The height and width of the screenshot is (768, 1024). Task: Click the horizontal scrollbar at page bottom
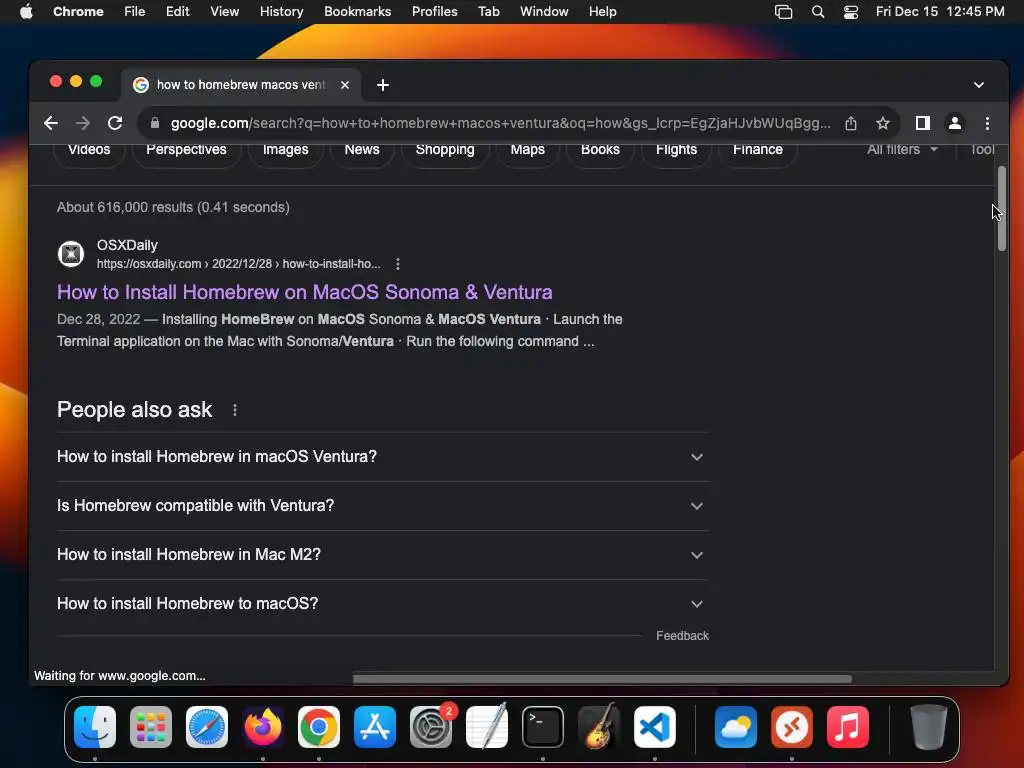click(x=602, y=679)
